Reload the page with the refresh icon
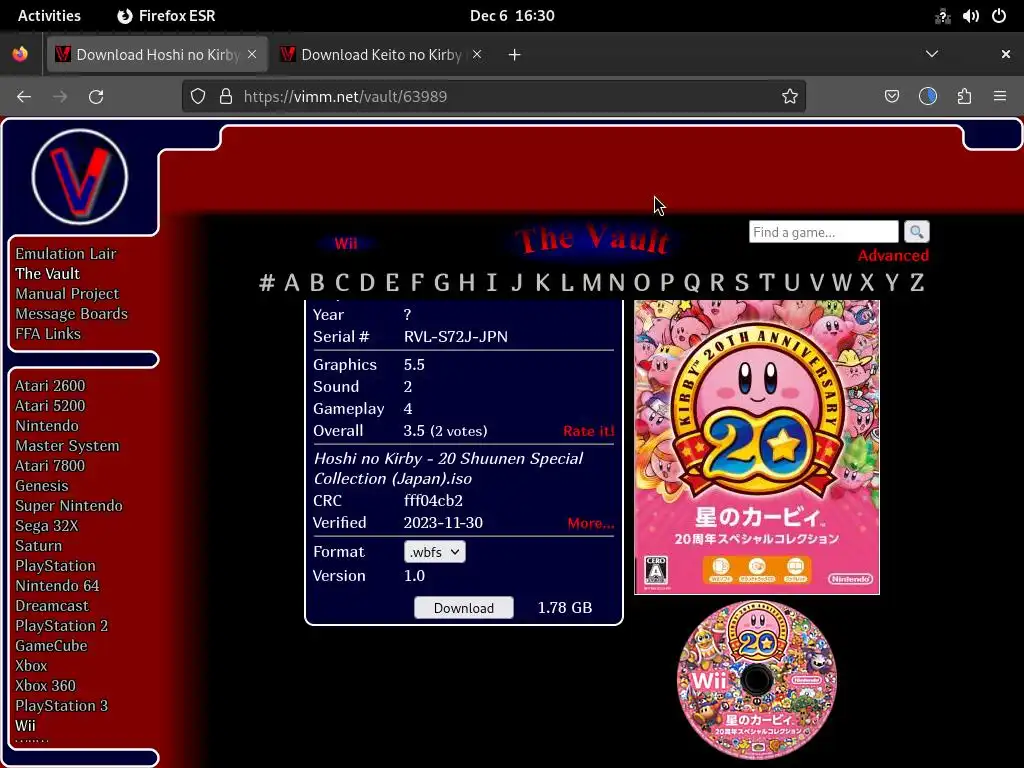 pos(96,97)
